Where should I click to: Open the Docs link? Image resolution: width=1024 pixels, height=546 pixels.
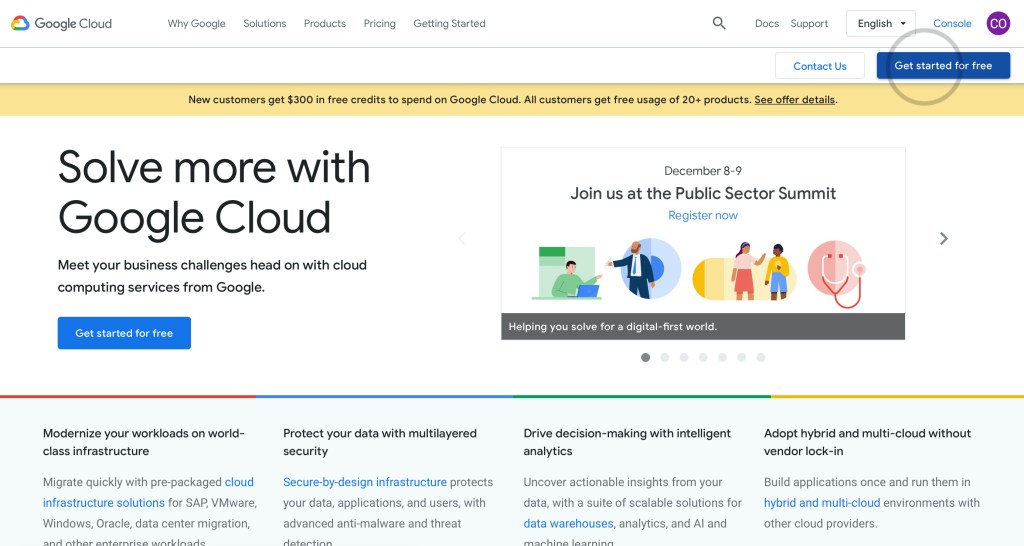pyautogui.click(x=767, y=24)
